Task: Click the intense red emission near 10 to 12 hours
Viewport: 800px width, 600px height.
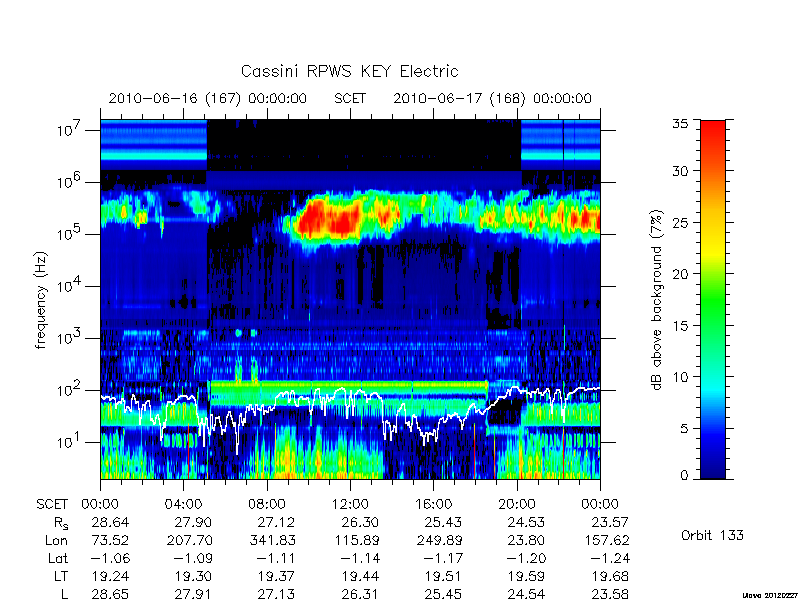Action: pos(329,219)
